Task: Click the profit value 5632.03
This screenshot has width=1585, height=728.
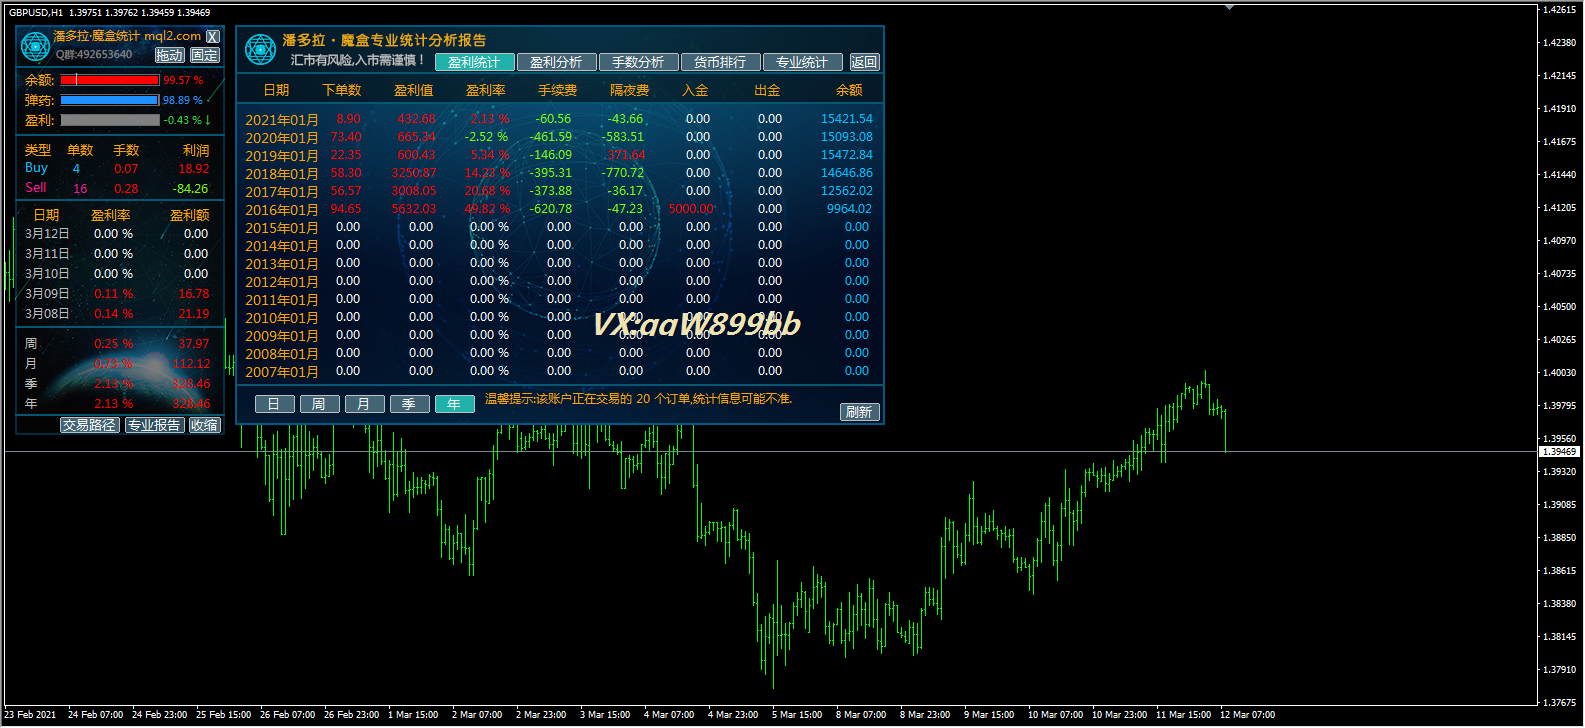Action: click(x=414, y=209)
